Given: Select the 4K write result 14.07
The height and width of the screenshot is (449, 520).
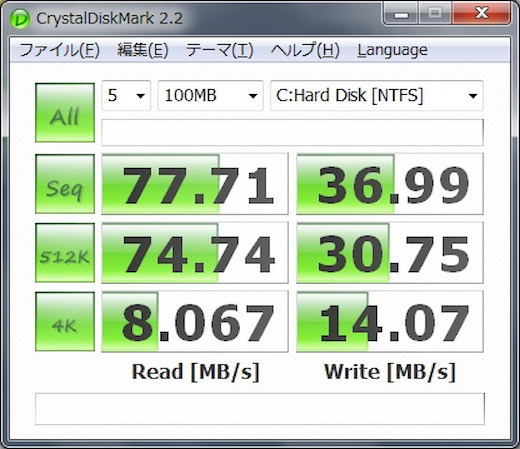Looking at the screenshot, I should 390,322.
